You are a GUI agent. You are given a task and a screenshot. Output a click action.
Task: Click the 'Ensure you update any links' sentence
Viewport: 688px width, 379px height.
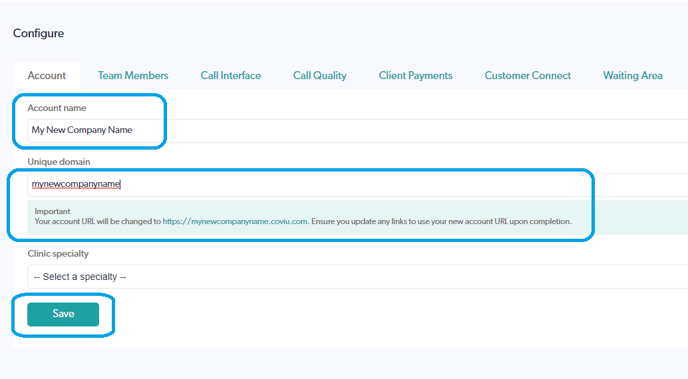point(441,222)
